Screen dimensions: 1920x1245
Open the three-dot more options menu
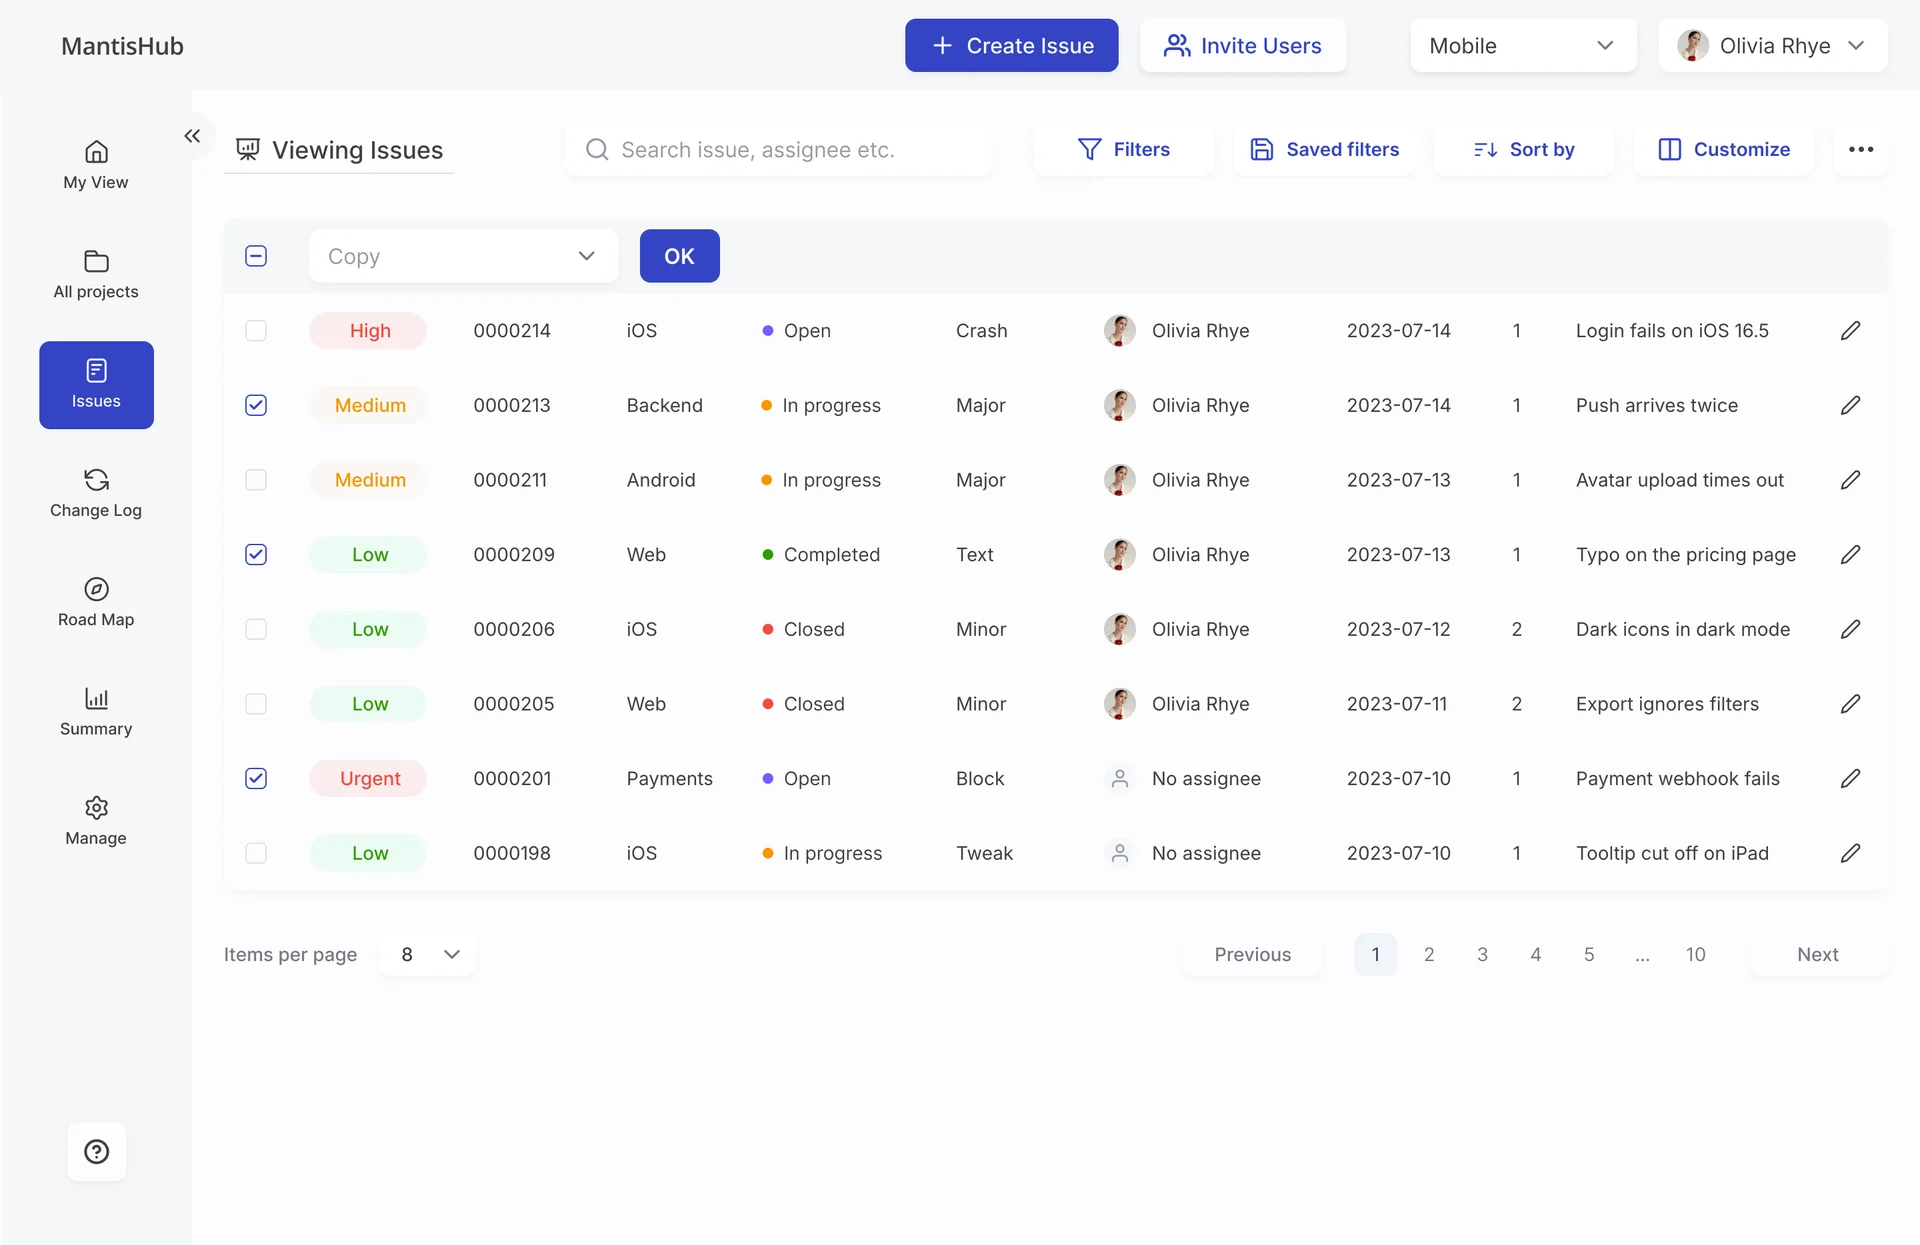click(1861, 149)
